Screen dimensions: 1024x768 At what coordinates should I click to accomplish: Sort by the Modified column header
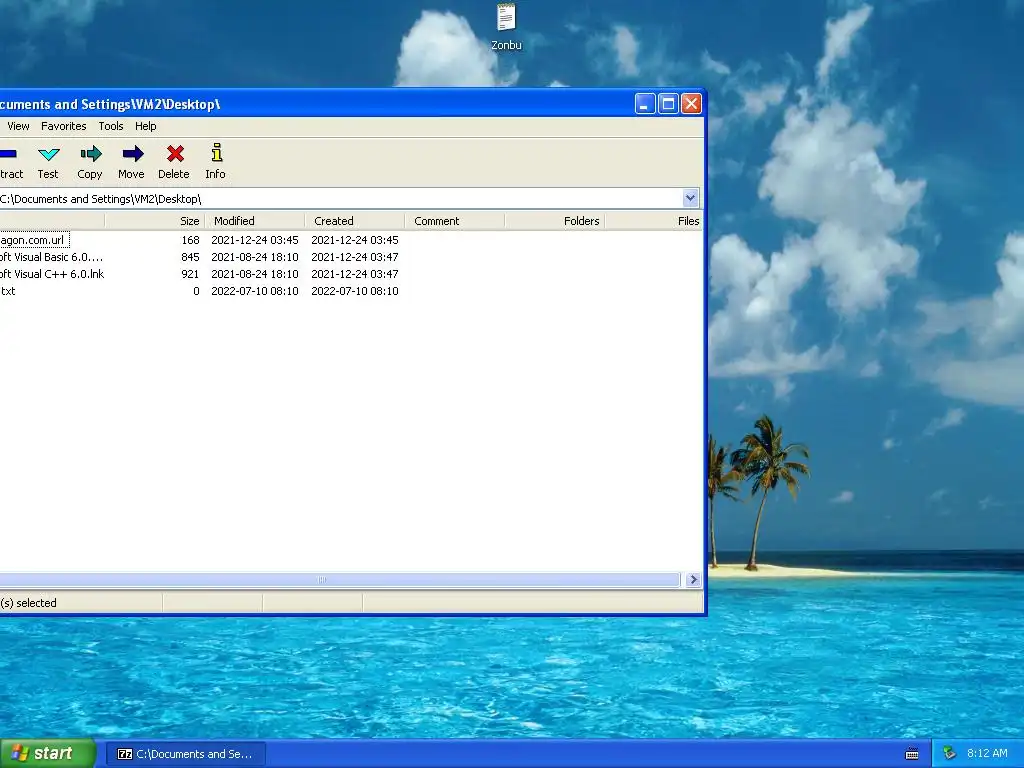point(255,221)
